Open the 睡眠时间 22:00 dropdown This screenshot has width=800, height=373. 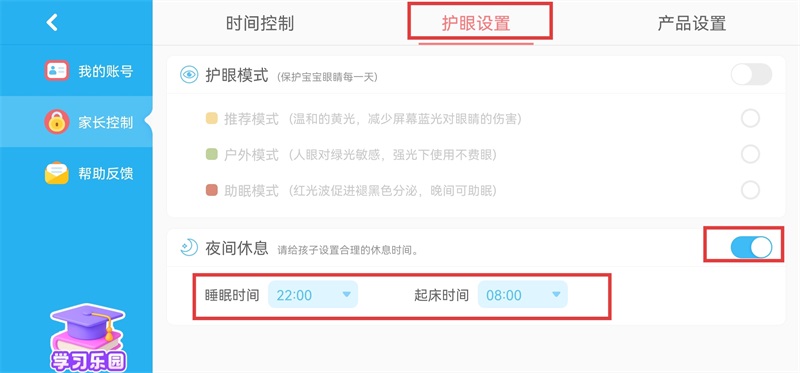pos(313,294)
